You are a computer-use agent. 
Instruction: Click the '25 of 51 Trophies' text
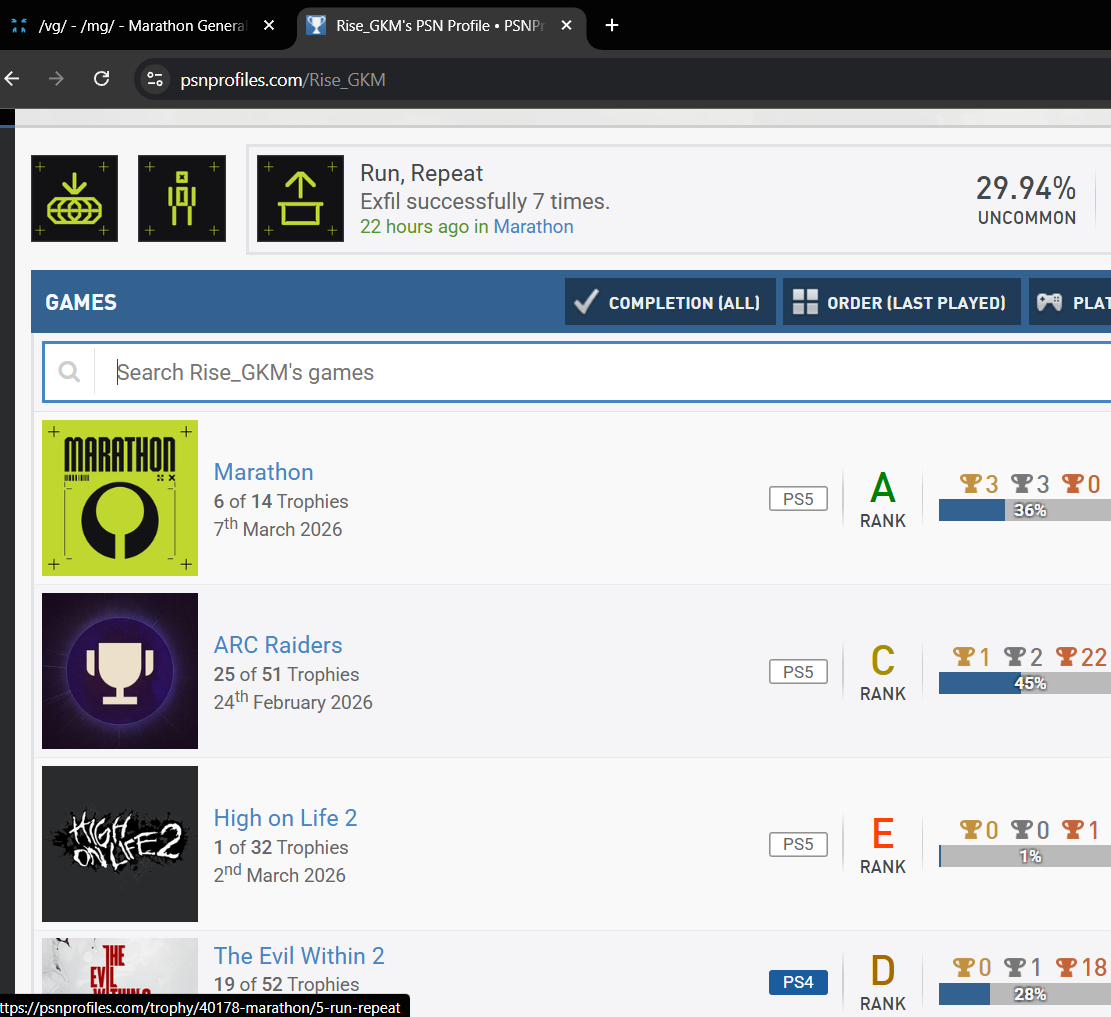(286, 674)
